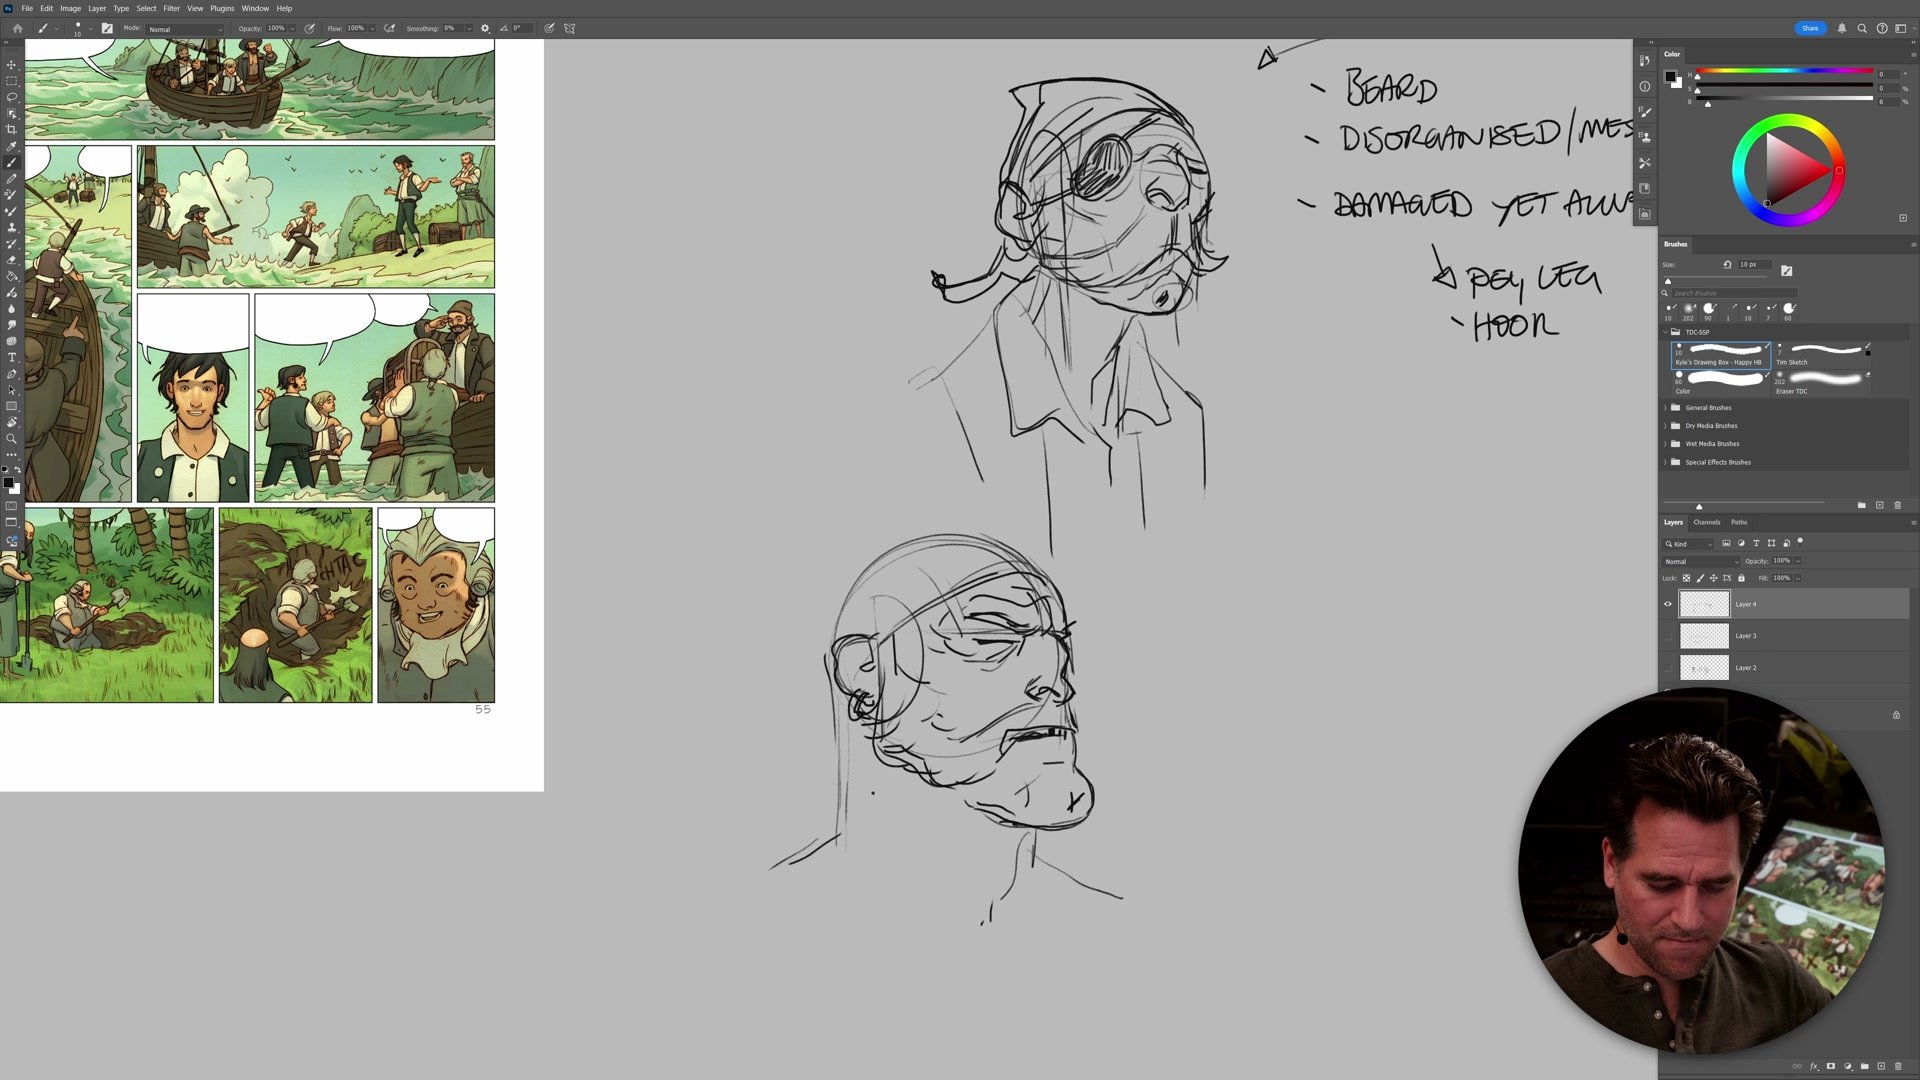
Task: Select the Move tool
Action: pyautogui.click(x=11, y=64)
